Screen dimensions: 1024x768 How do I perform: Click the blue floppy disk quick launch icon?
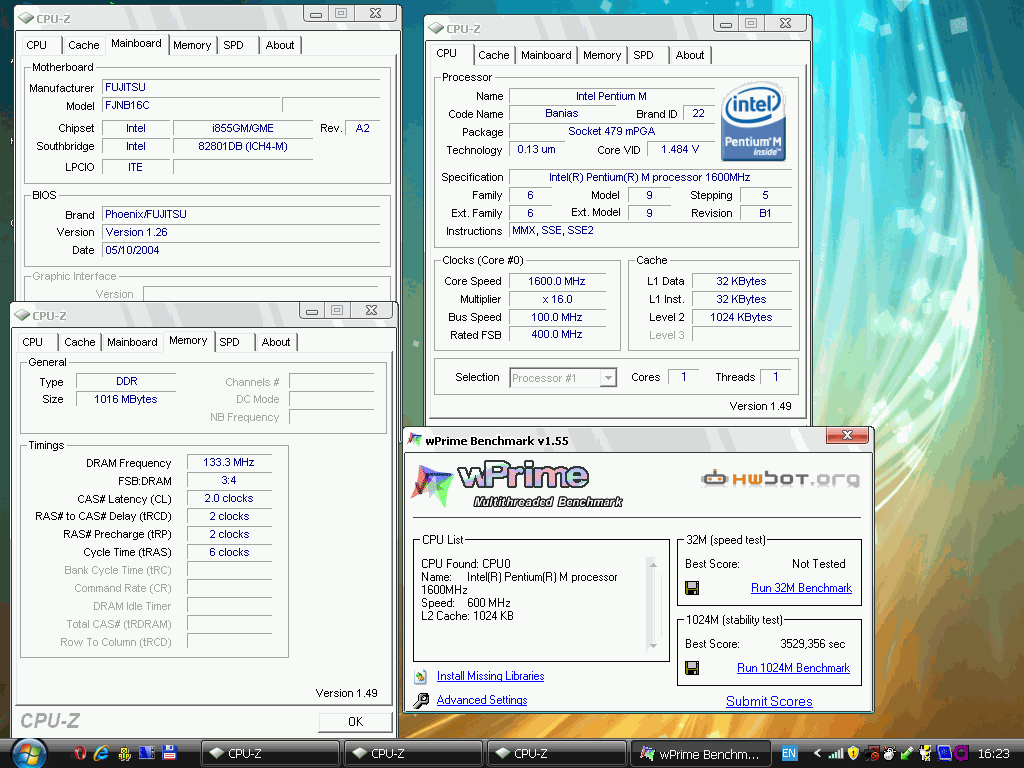tap(170, 752)
